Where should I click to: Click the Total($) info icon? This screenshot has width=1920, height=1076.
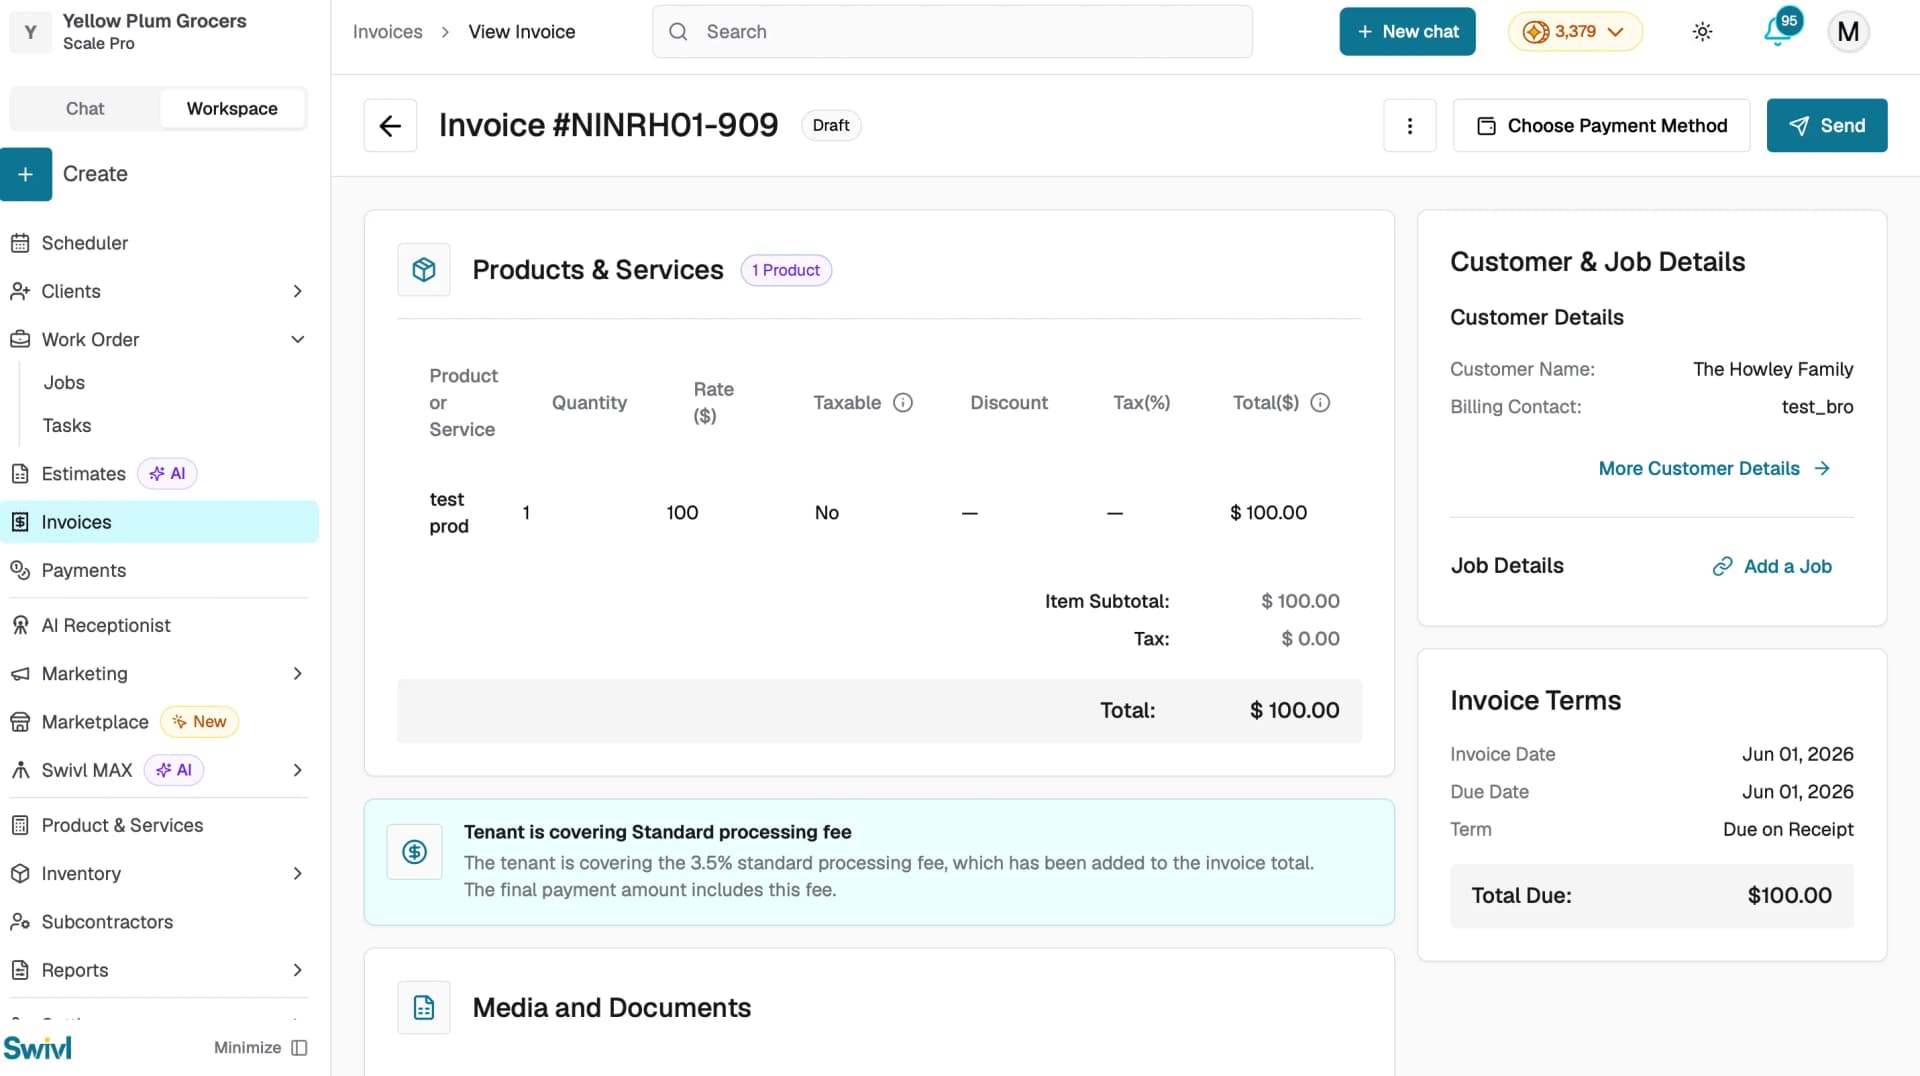pyautogui.click(x=1320, y=402)
